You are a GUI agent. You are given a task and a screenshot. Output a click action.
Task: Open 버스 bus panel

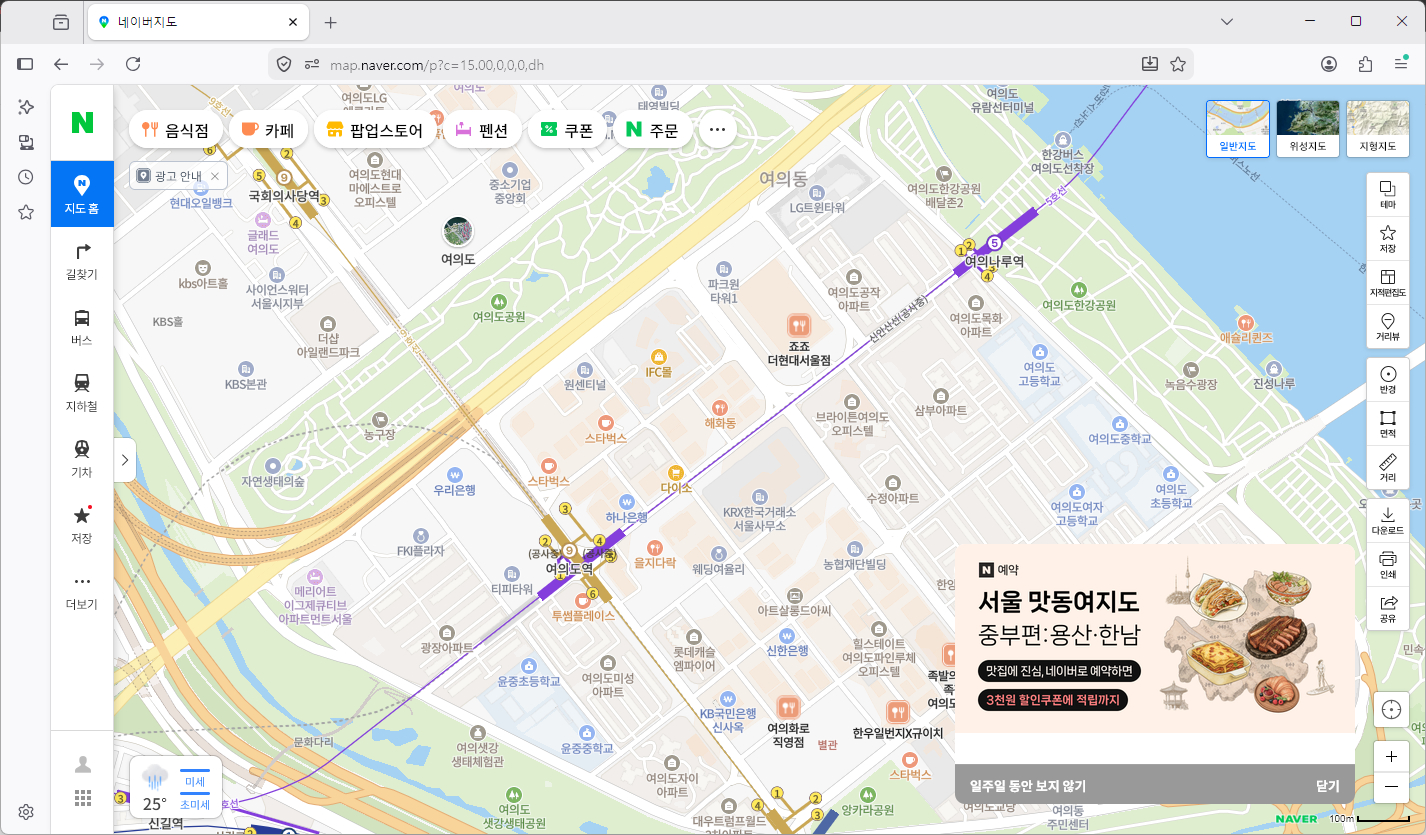82,326
